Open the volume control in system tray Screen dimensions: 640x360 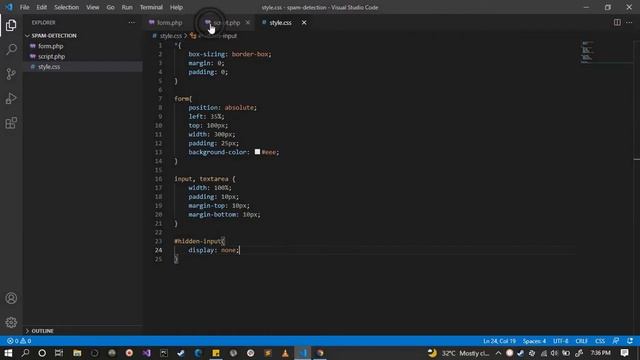tap(554, 353)
